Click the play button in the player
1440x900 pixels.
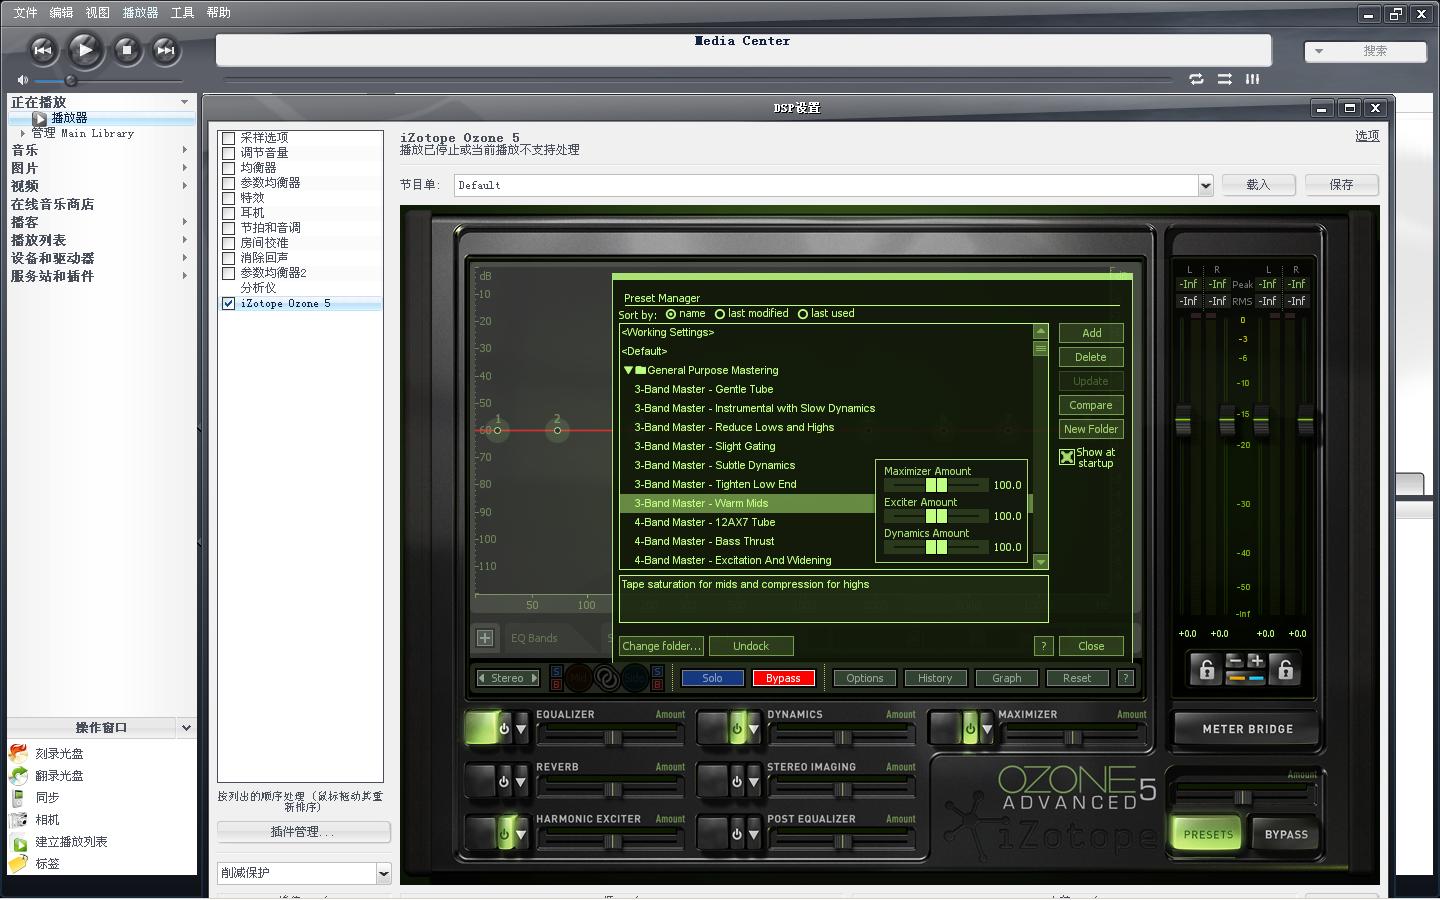pos(85,49)
